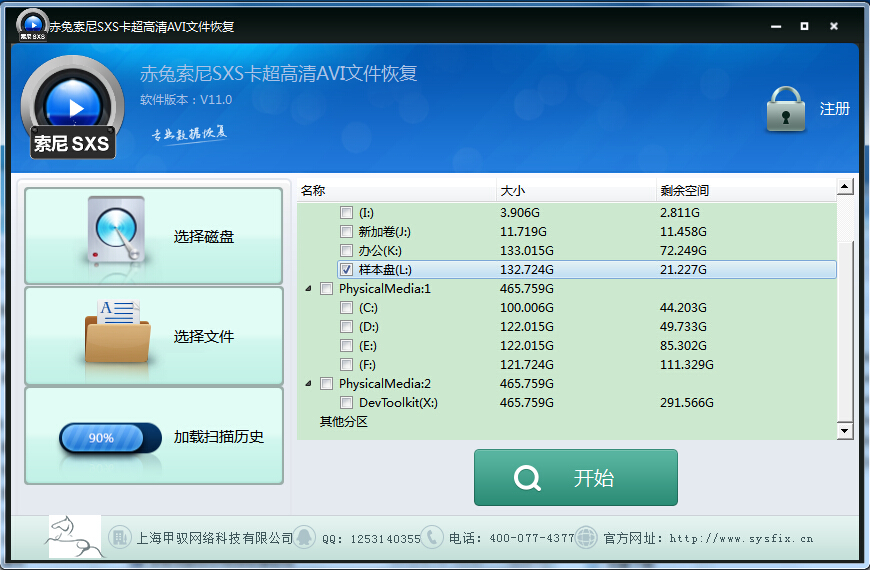Click the hard disk icon for 选择磁盘
Screen dimensions: 870x570
(117, 230)
